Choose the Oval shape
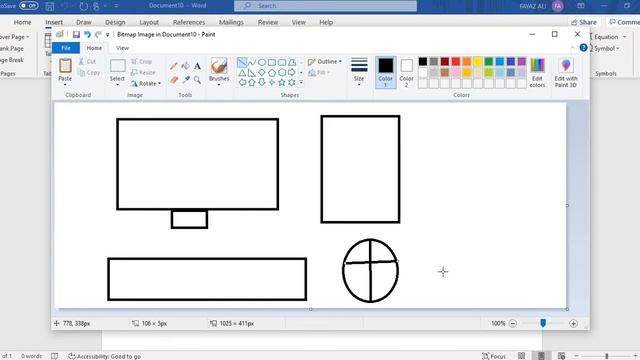 (262, 62)
